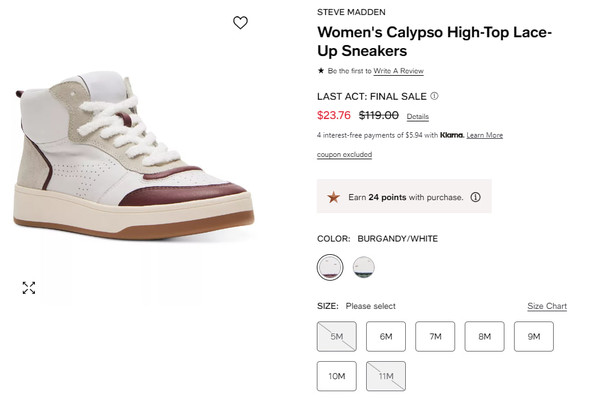Select the unavailable 11M size
This screenshot has height=399, width=600.
[x=386, y=376]
